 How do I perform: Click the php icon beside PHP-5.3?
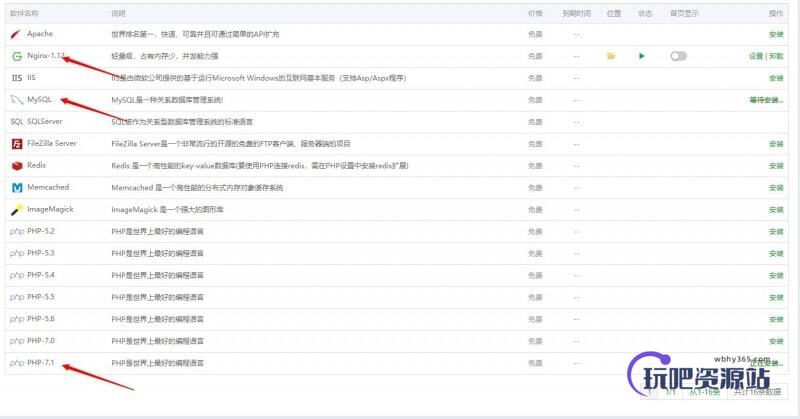[x=17, y=254]
